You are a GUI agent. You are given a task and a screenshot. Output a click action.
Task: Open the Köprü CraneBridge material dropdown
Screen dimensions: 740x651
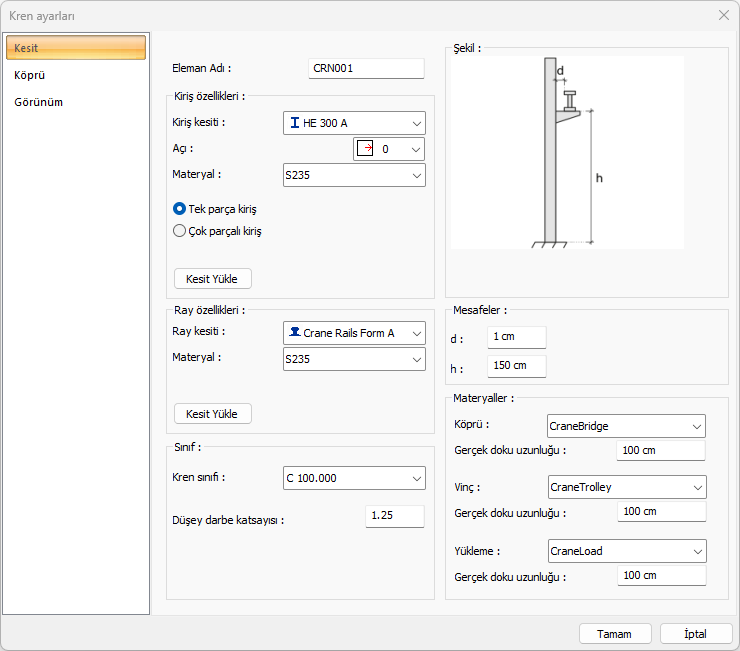tap(626, 426)
